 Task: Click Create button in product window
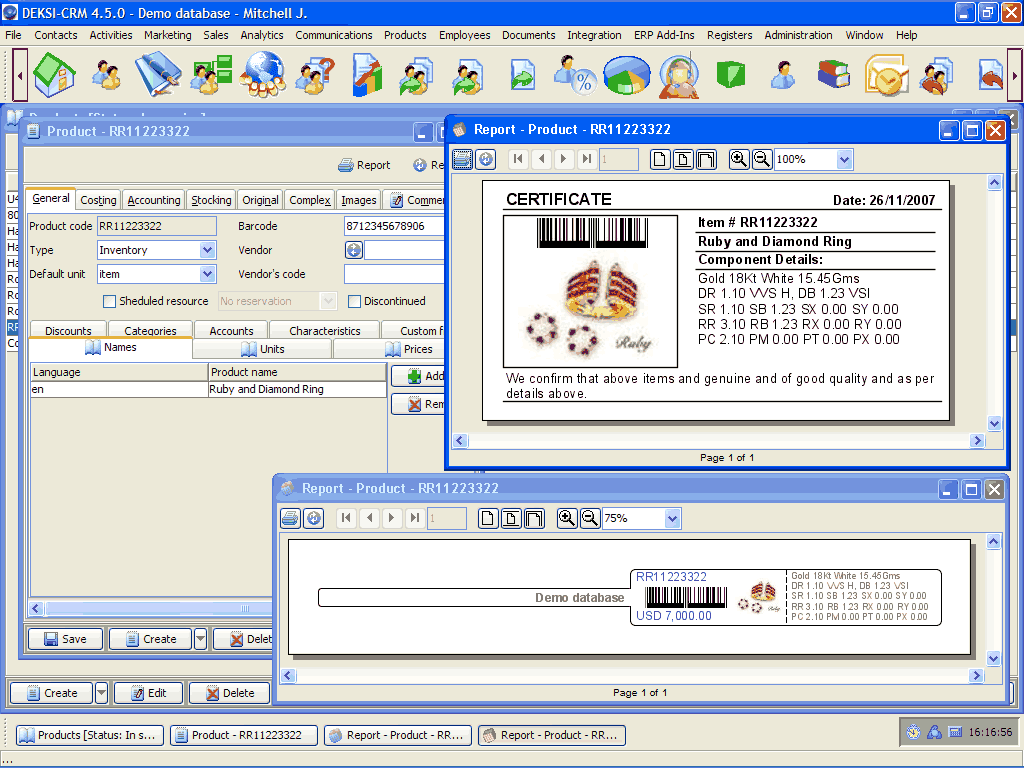point(151,639)
